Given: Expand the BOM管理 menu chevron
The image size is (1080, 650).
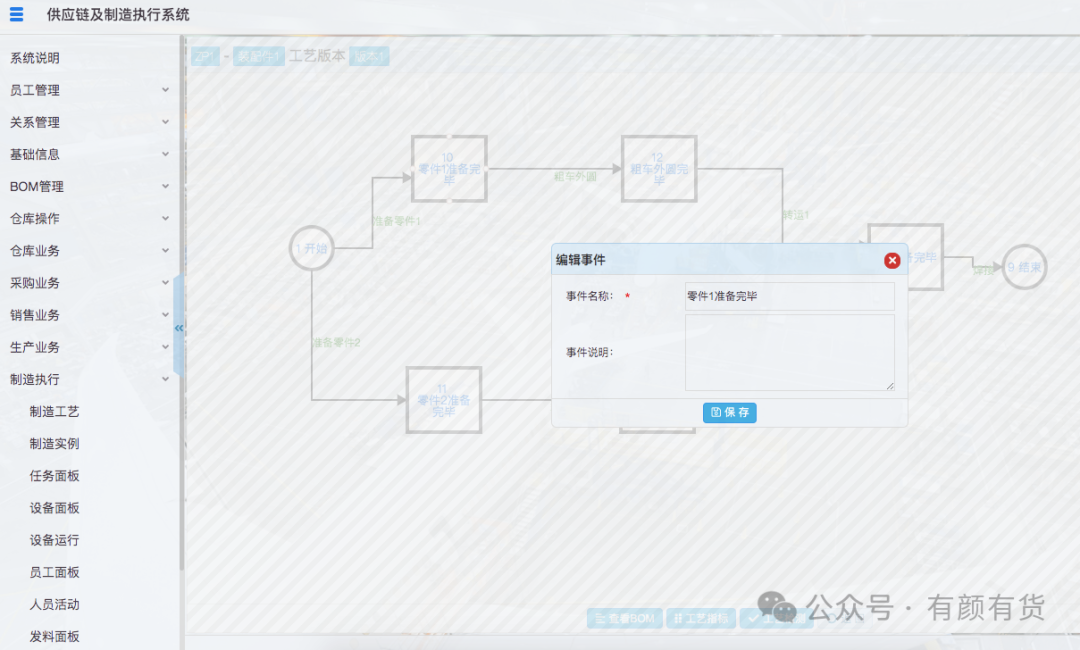Looking at the screenshot, I should pyautogui.click(x=165, y=186).
